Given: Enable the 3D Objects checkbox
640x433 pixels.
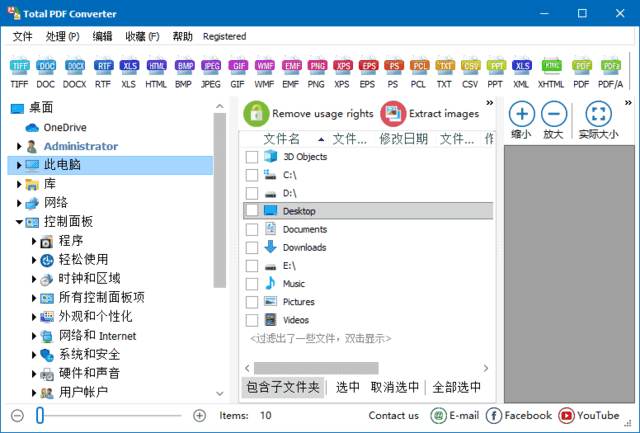Looking at the screenshot, I should point(252,157).
